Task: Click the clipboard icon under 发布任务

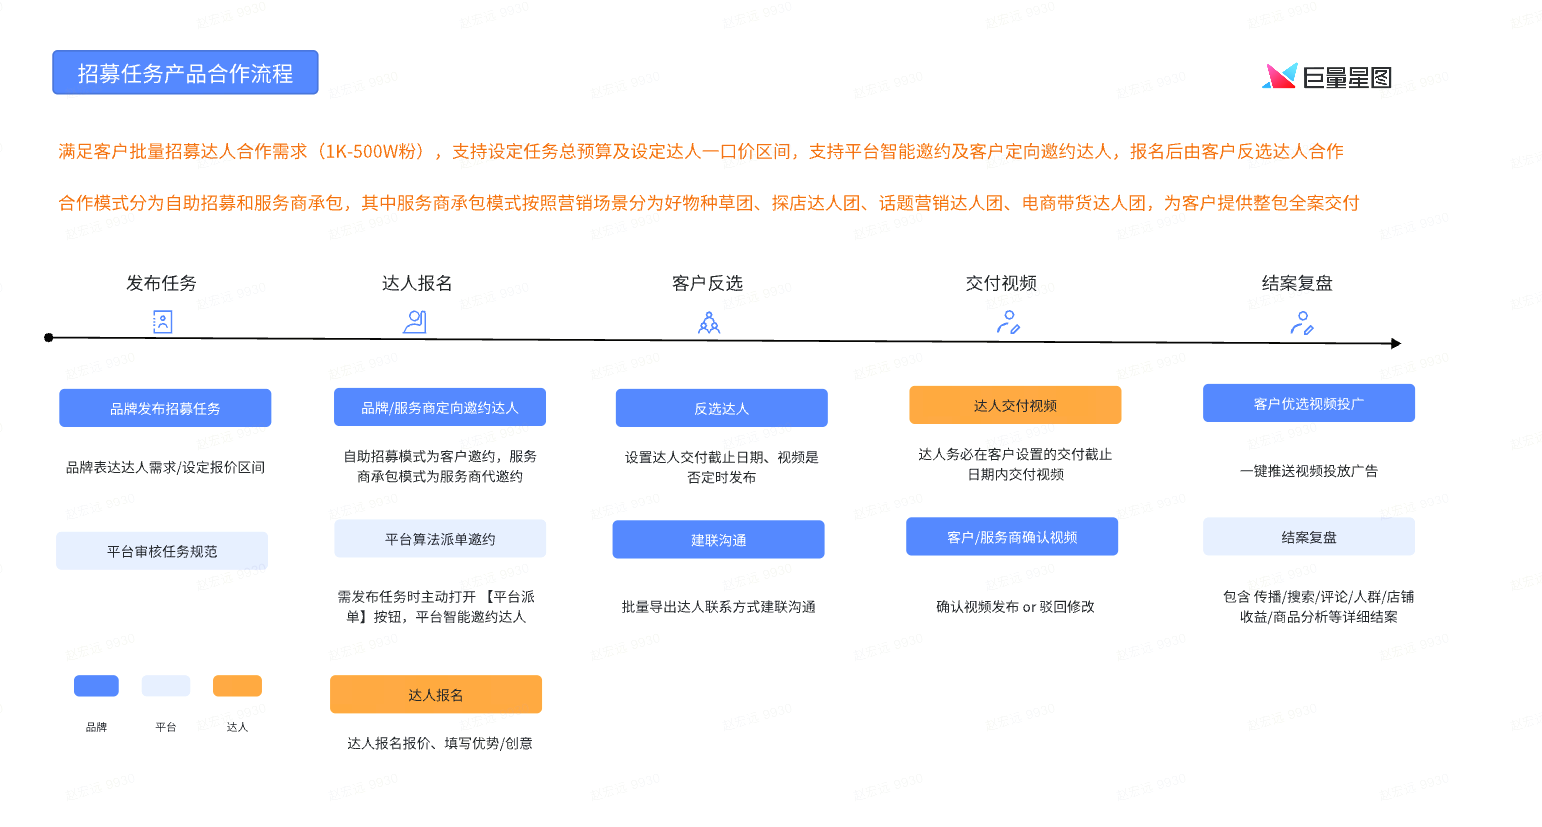Action: (162, 321)
